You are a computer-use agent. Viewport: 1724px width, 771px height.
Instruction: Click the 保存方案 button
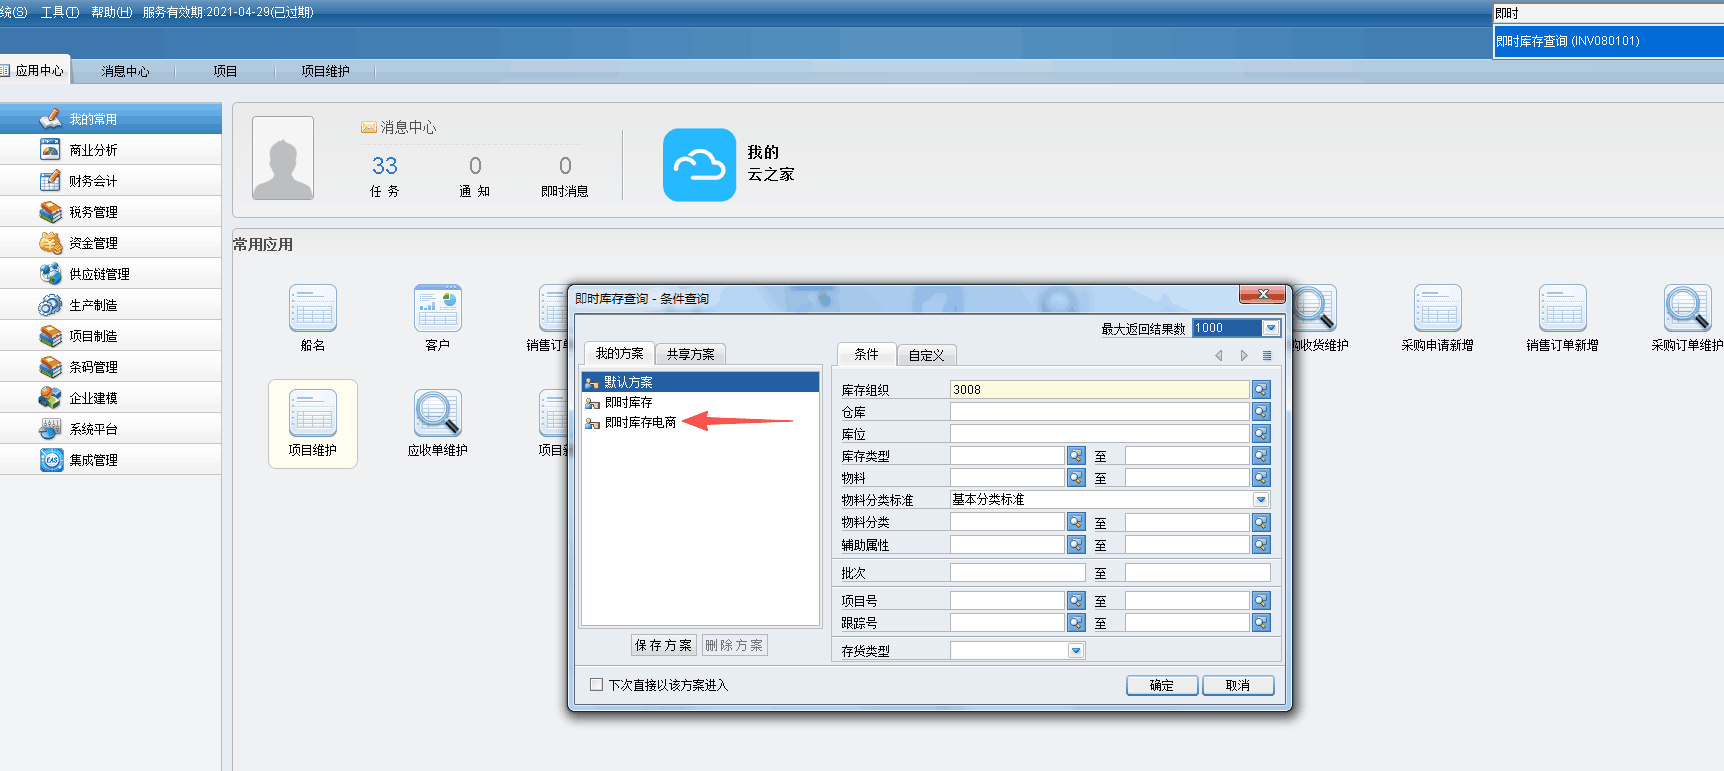click(x=663, y=645)
